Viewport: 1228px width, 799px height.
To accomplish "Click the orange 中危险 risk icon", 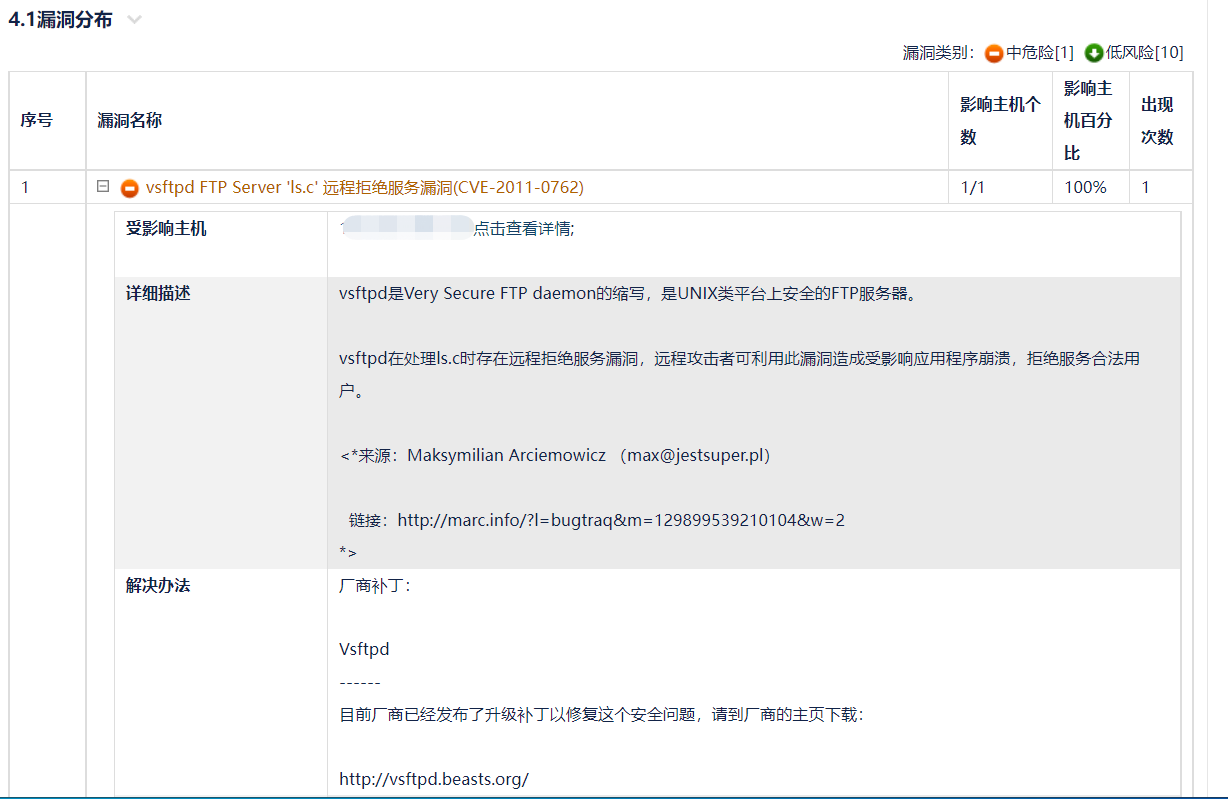I will (994, 53).
